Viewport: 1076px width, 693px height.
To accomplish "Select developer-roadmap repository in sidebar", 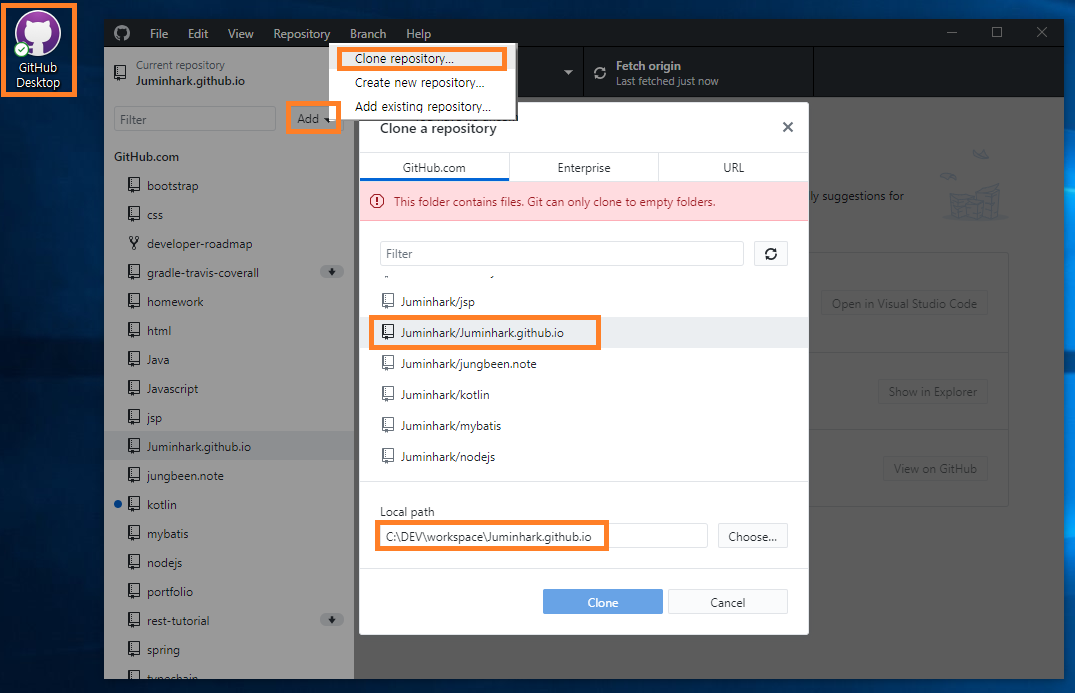I will [229, 243].
